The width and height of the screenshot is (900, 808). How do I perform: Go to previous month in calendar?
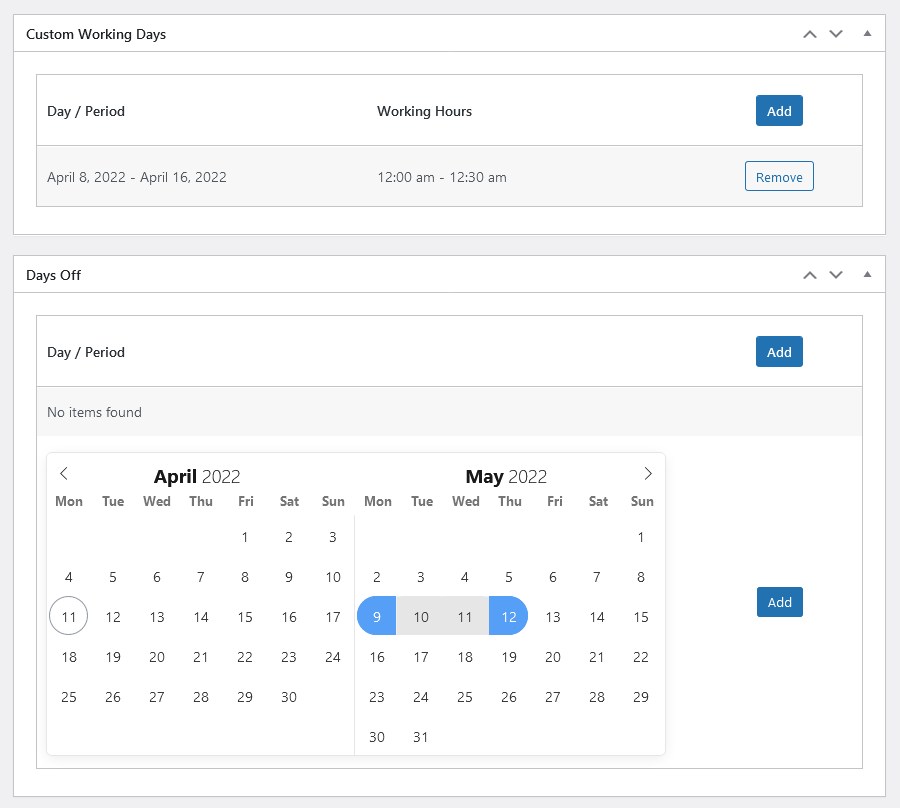pos(64,473)
